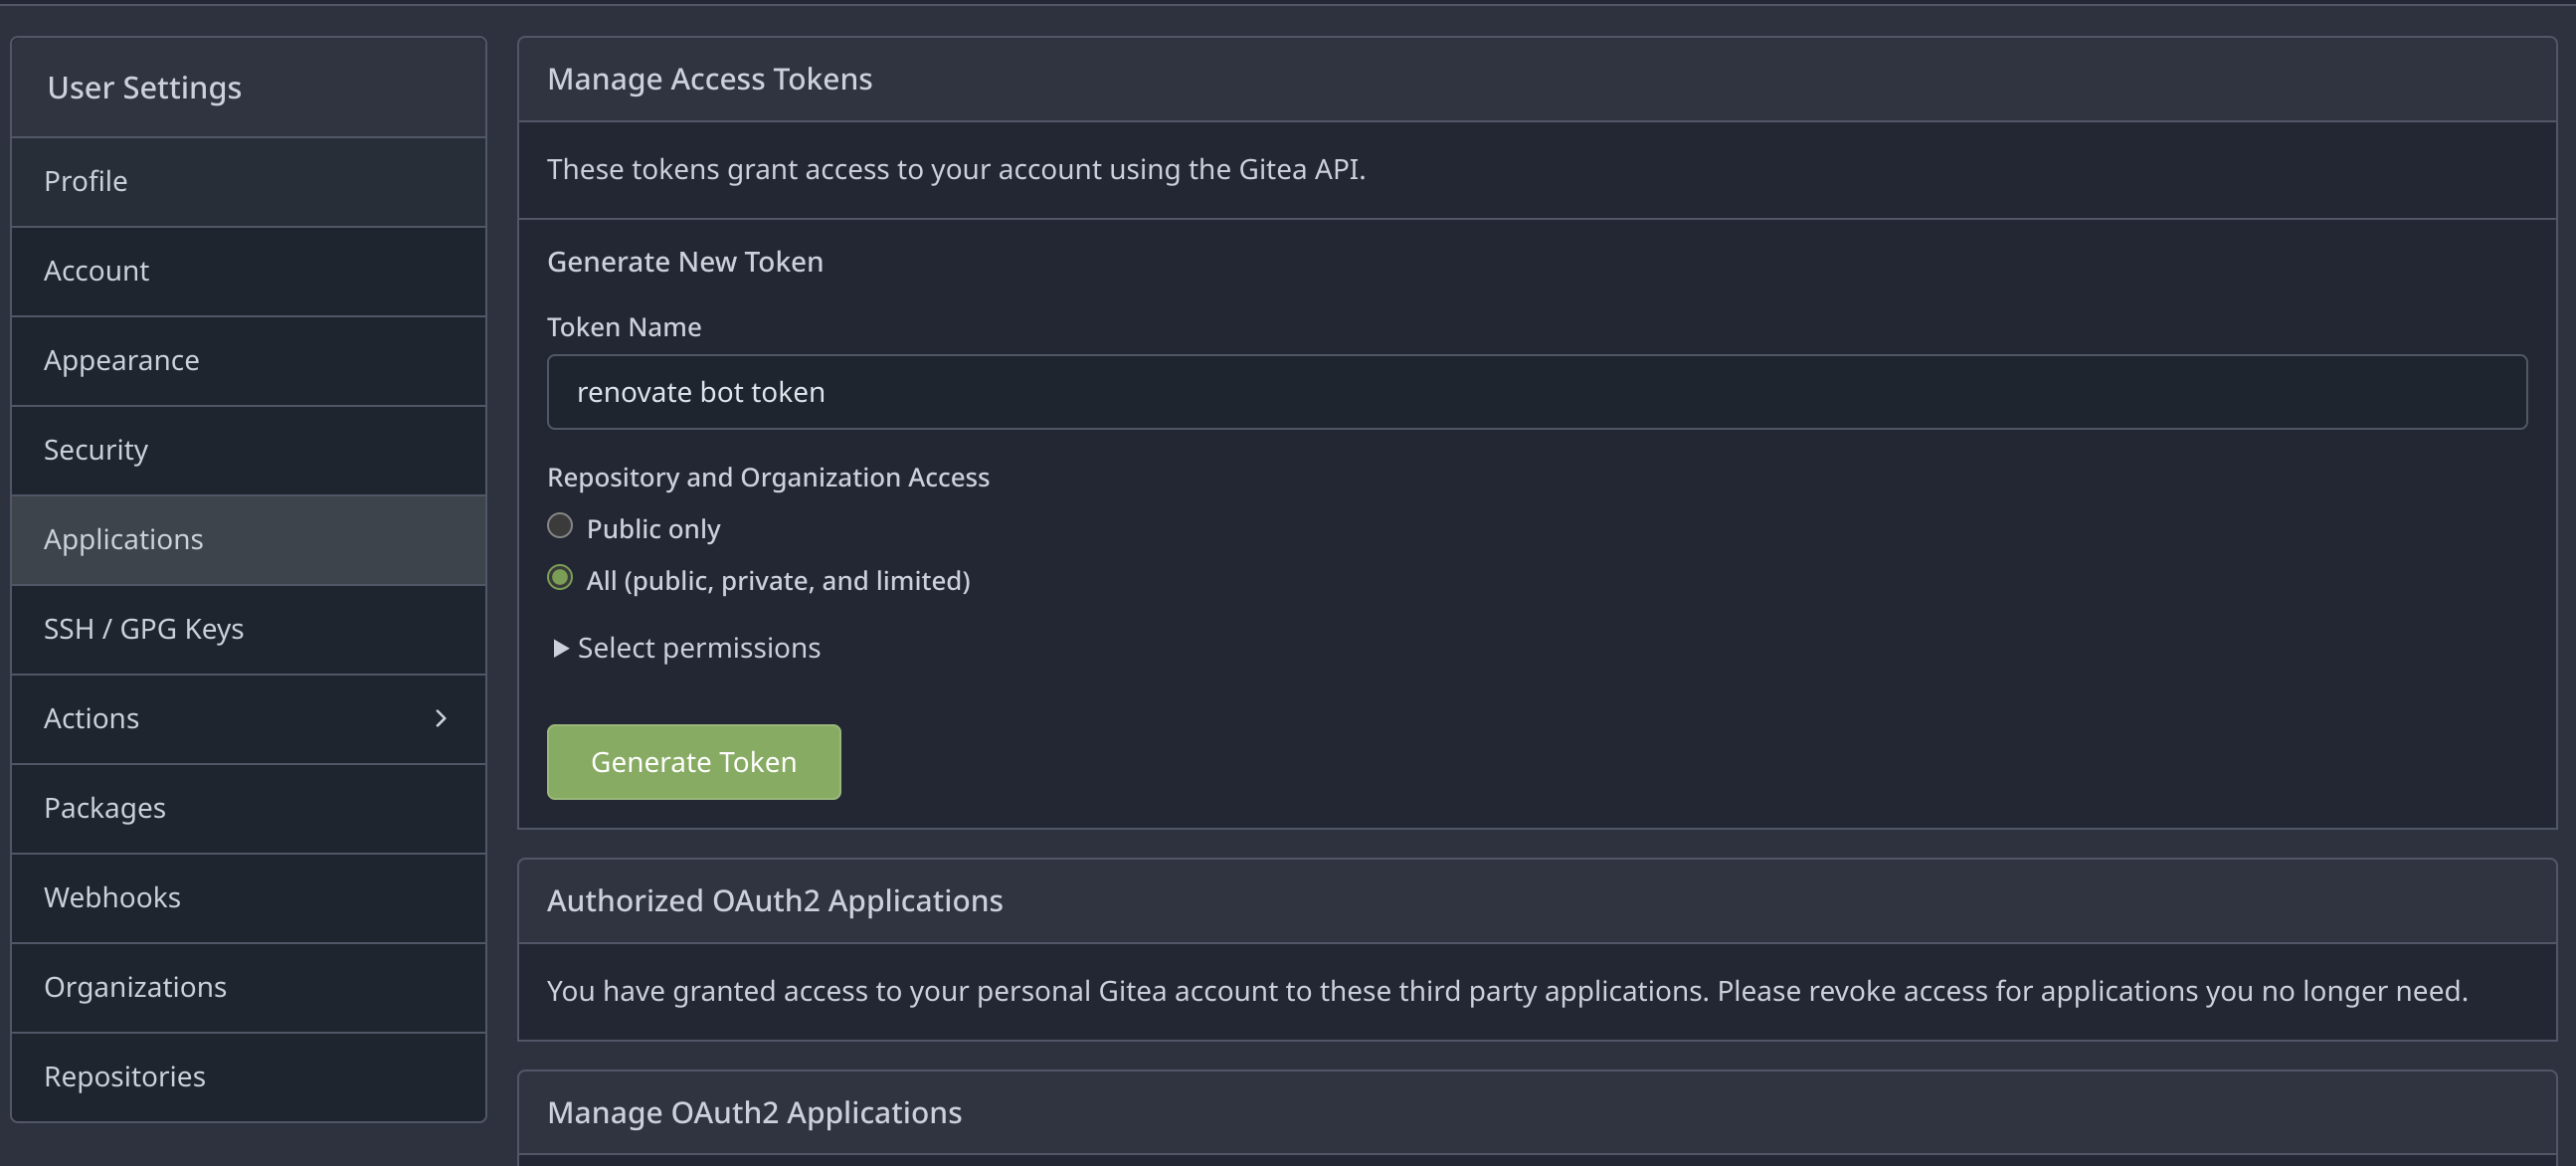Open the SSH / GPG Keys page

click(144, 628)
